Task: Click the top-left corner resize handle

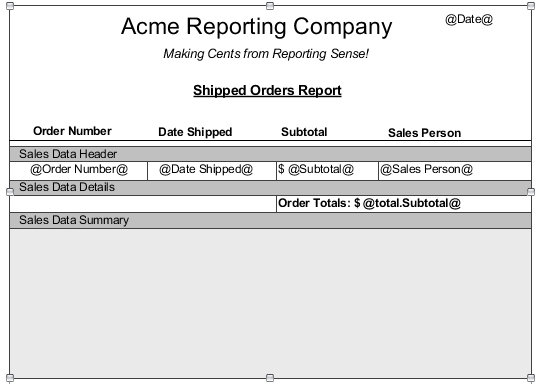Action: 10,6
